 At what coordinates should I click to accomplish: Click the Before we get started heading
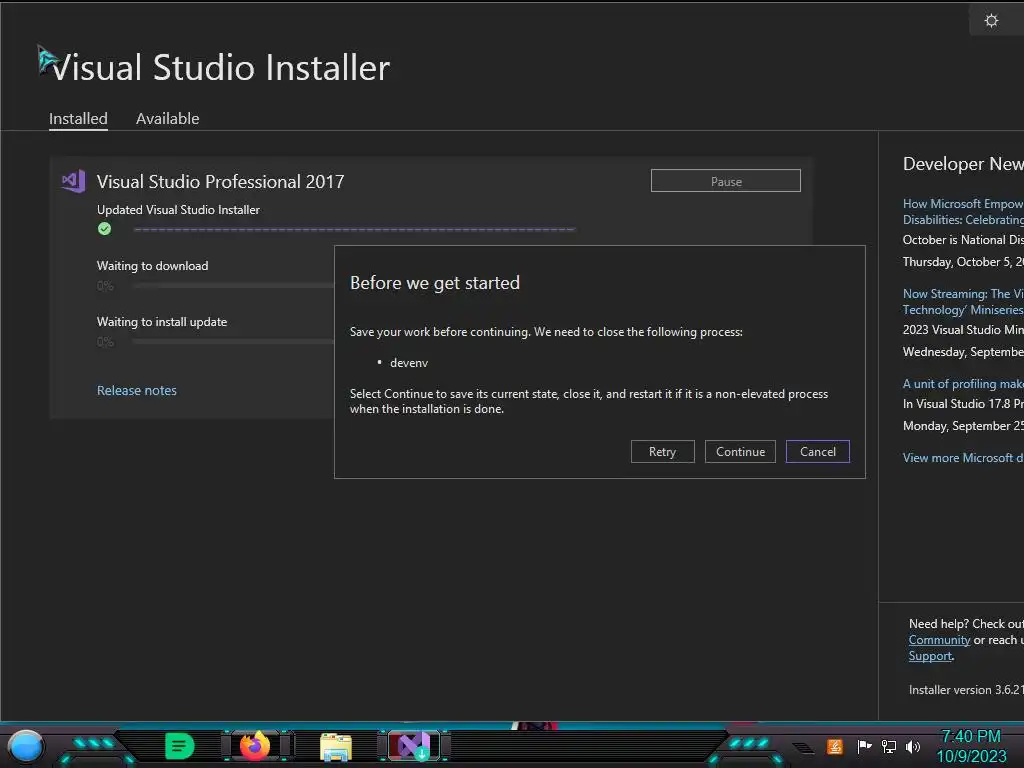[435, 283]
